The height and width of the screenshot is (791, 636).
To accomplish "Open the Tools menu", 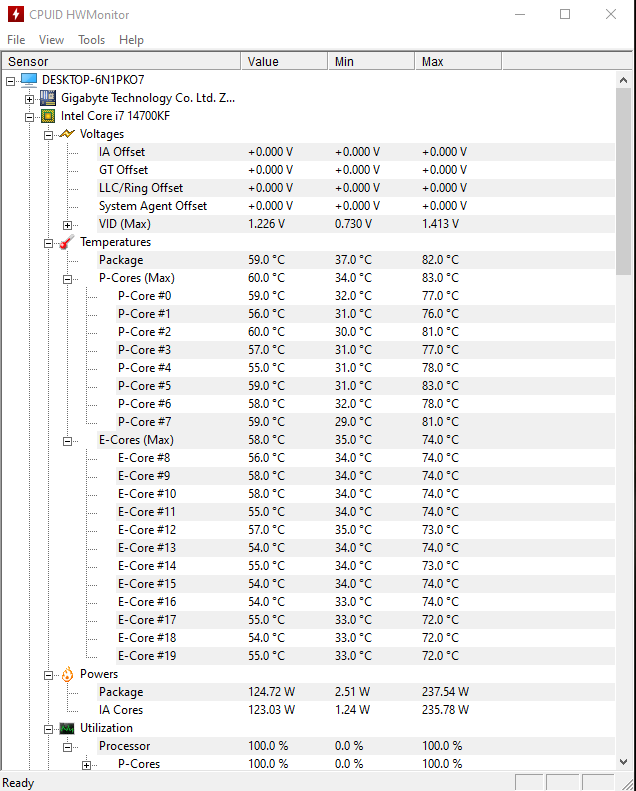I will [x=91, y=40].
